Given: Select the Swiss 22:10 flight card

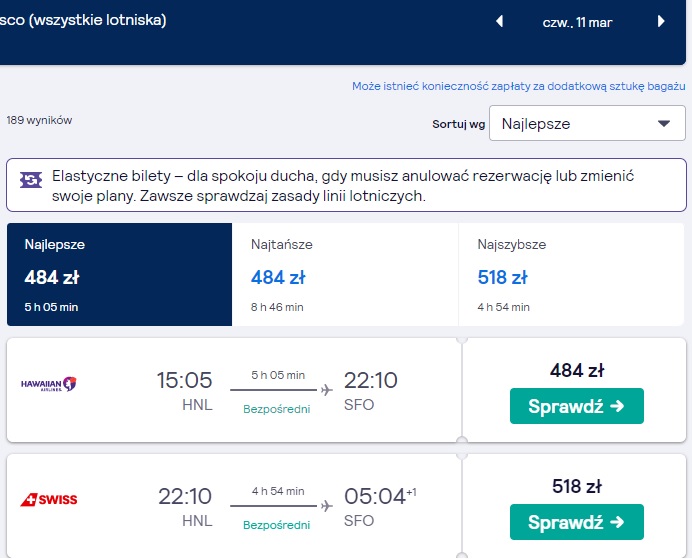Looking at the screenshot, I should point(234,506).
